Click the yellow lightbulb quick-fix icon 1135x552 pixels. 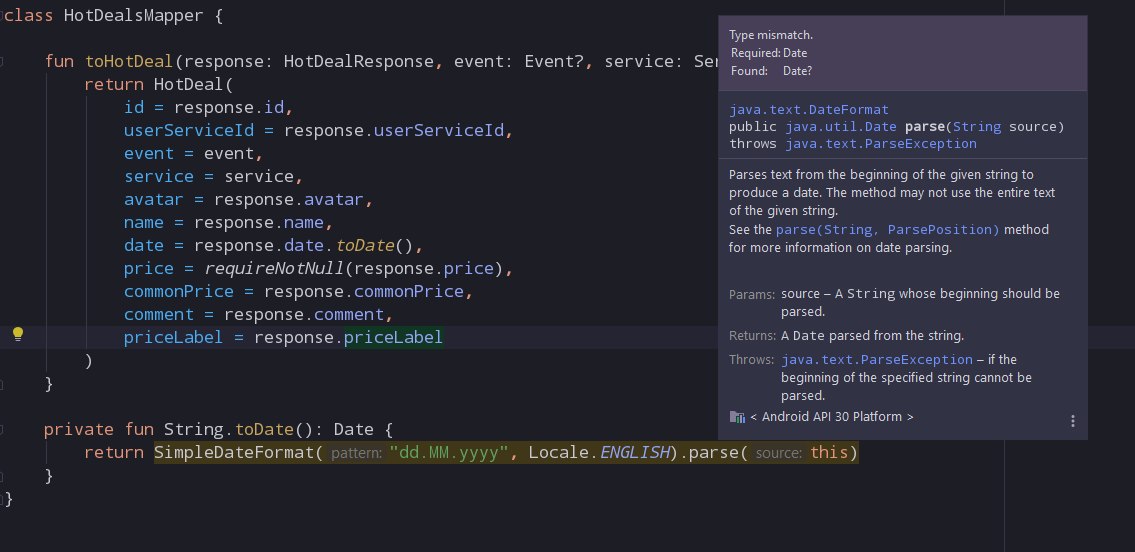click(18, 334)
